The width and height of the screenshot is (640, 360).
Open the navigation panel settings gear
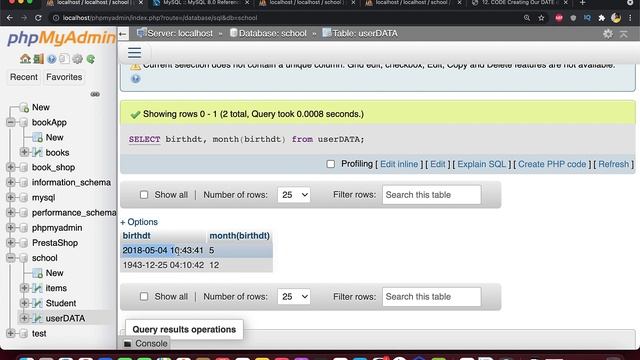point(78,59)
